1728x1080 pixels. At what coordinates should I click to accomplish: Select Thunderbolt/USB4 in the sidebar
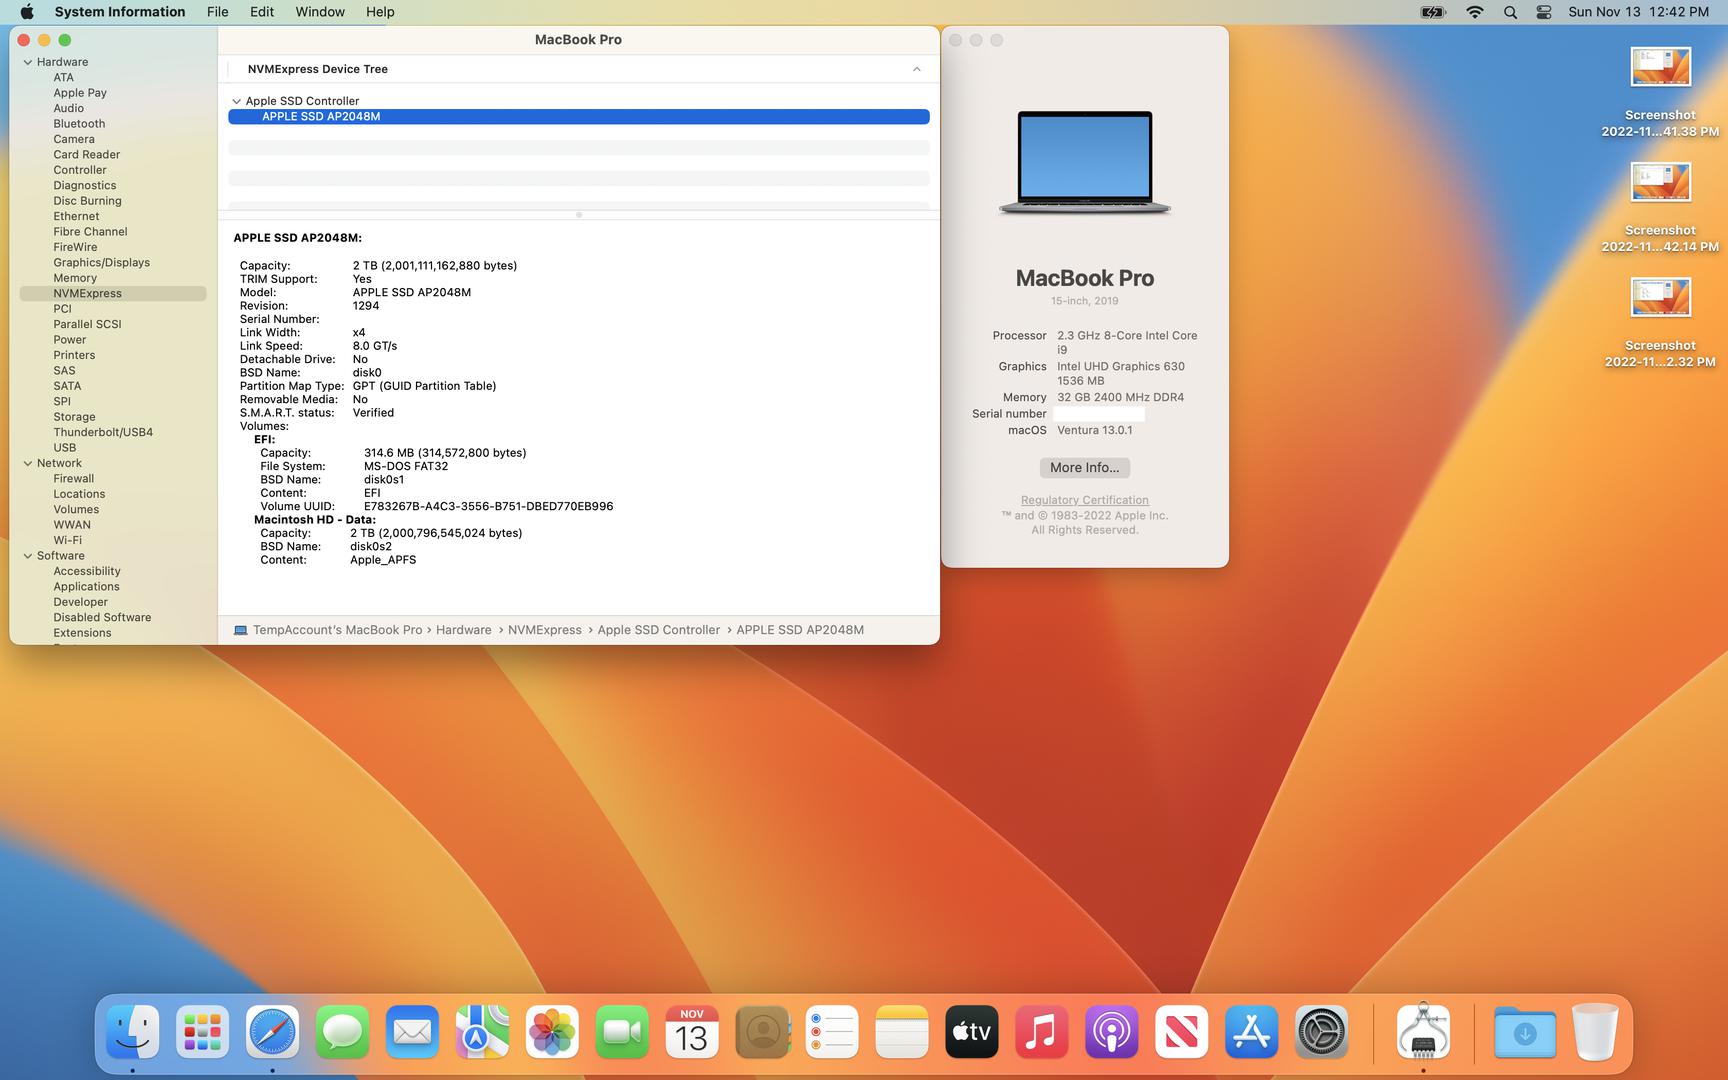coord(103,432)
